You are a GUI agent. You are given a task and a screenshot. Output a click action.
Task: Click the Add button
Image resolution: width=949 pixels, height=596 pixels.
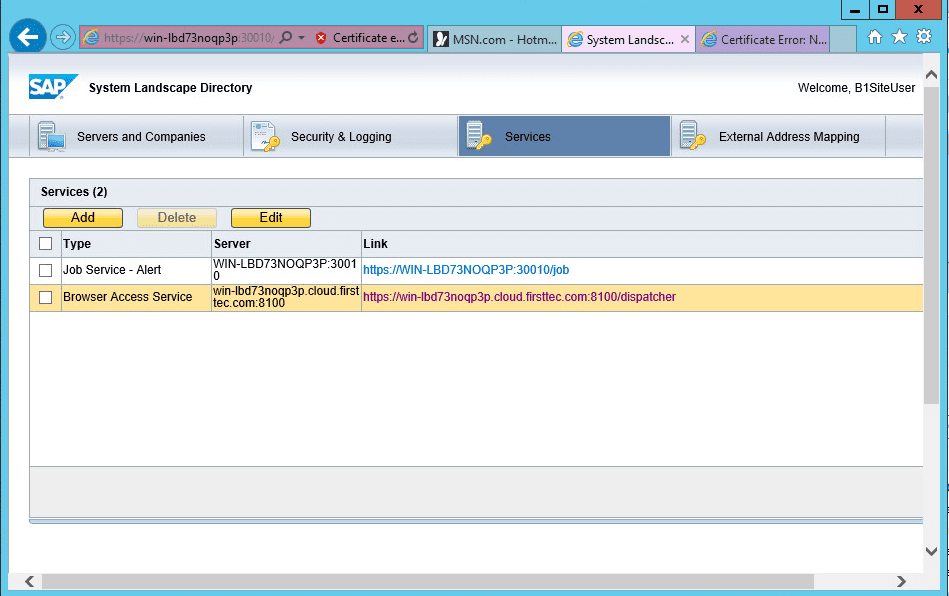tap(82, 217)
